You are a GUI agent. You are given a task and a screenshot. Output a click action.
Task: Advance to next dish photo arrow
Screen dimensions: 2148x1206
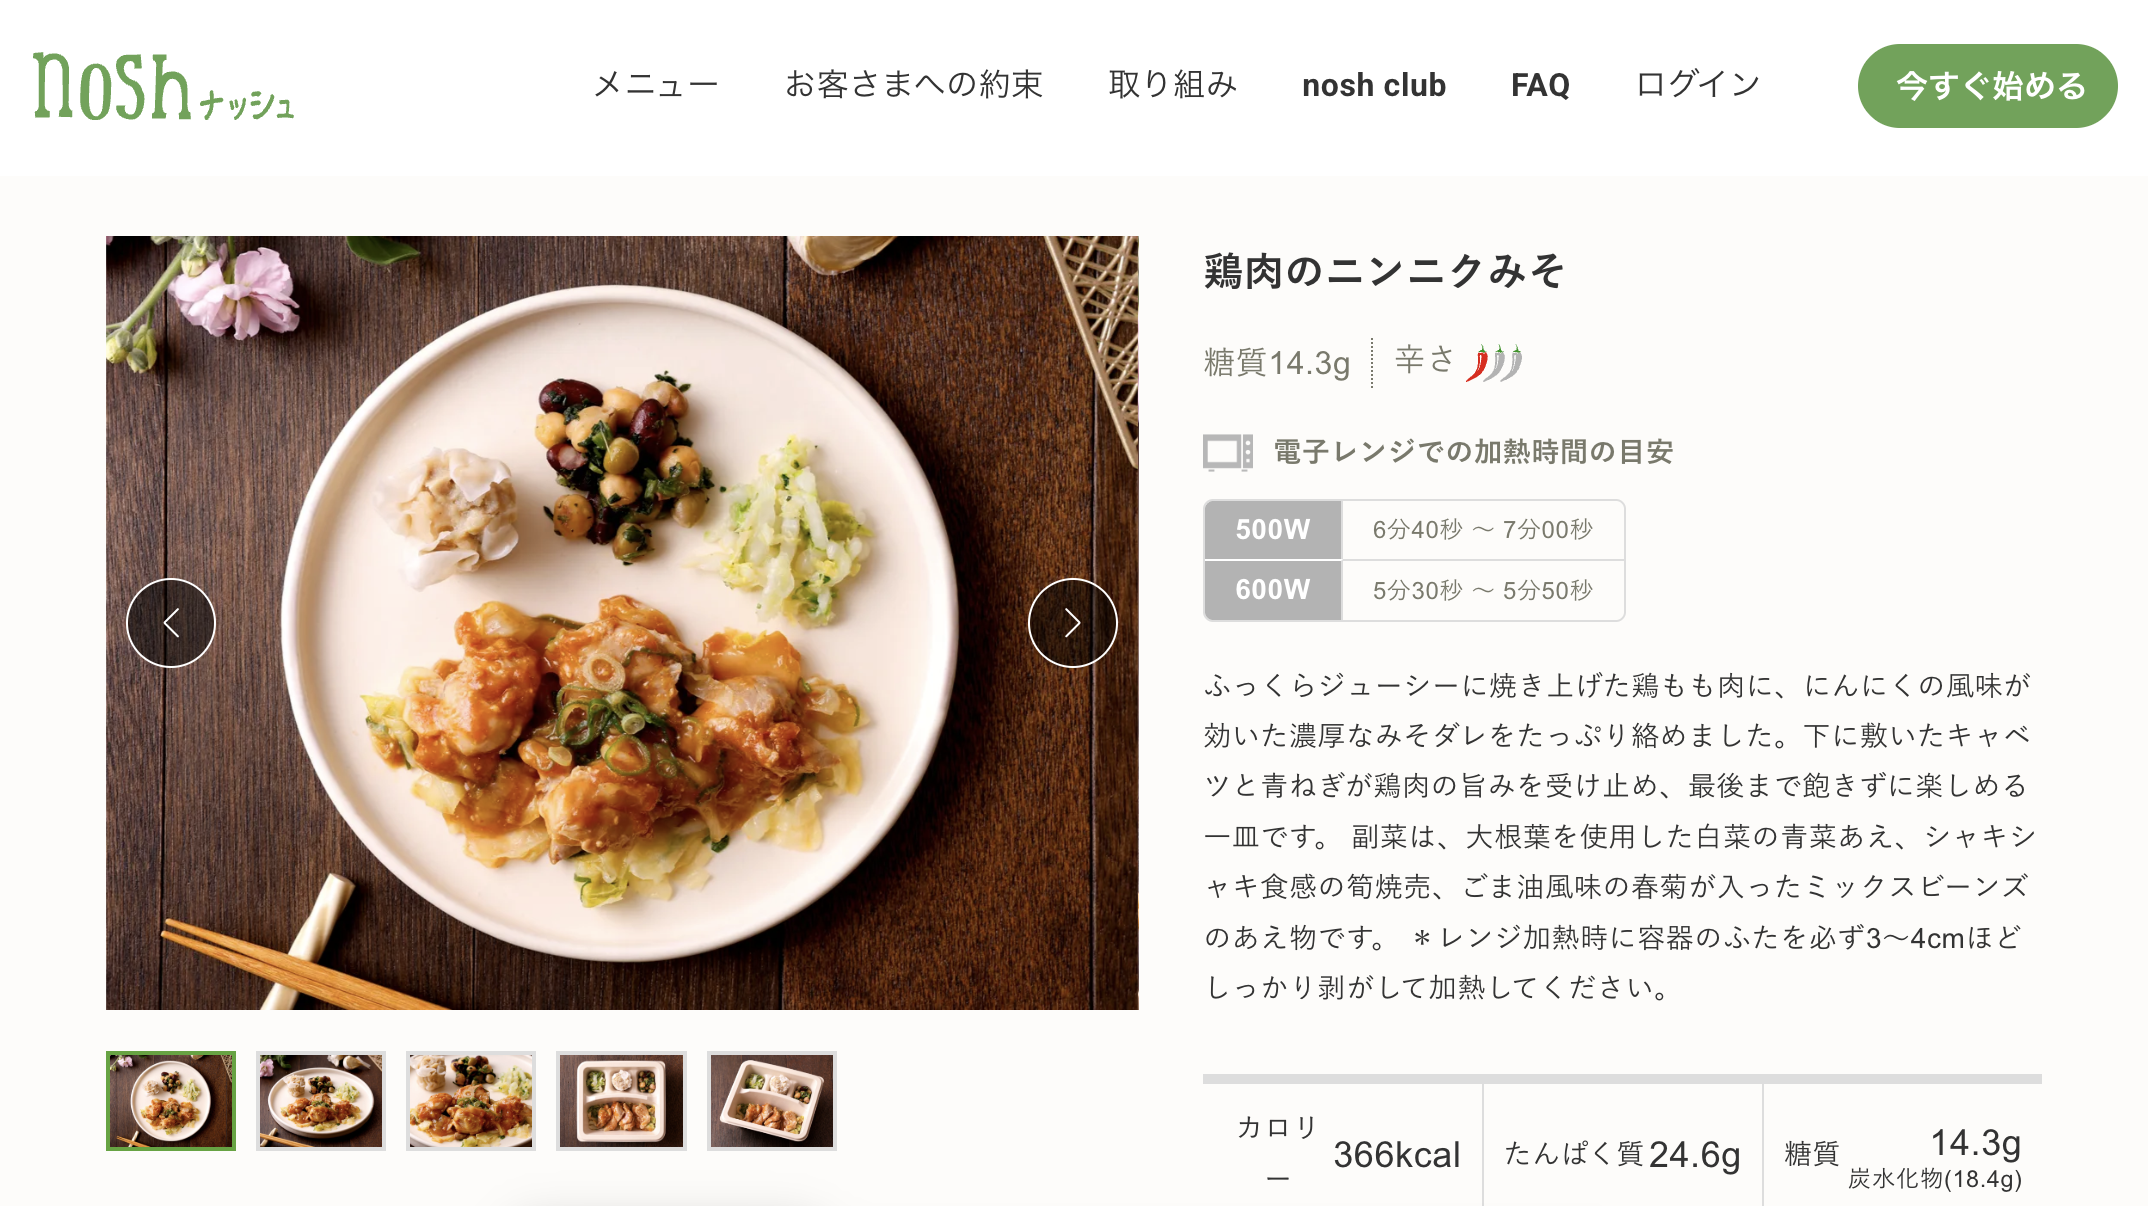[x=1072, y=623]
